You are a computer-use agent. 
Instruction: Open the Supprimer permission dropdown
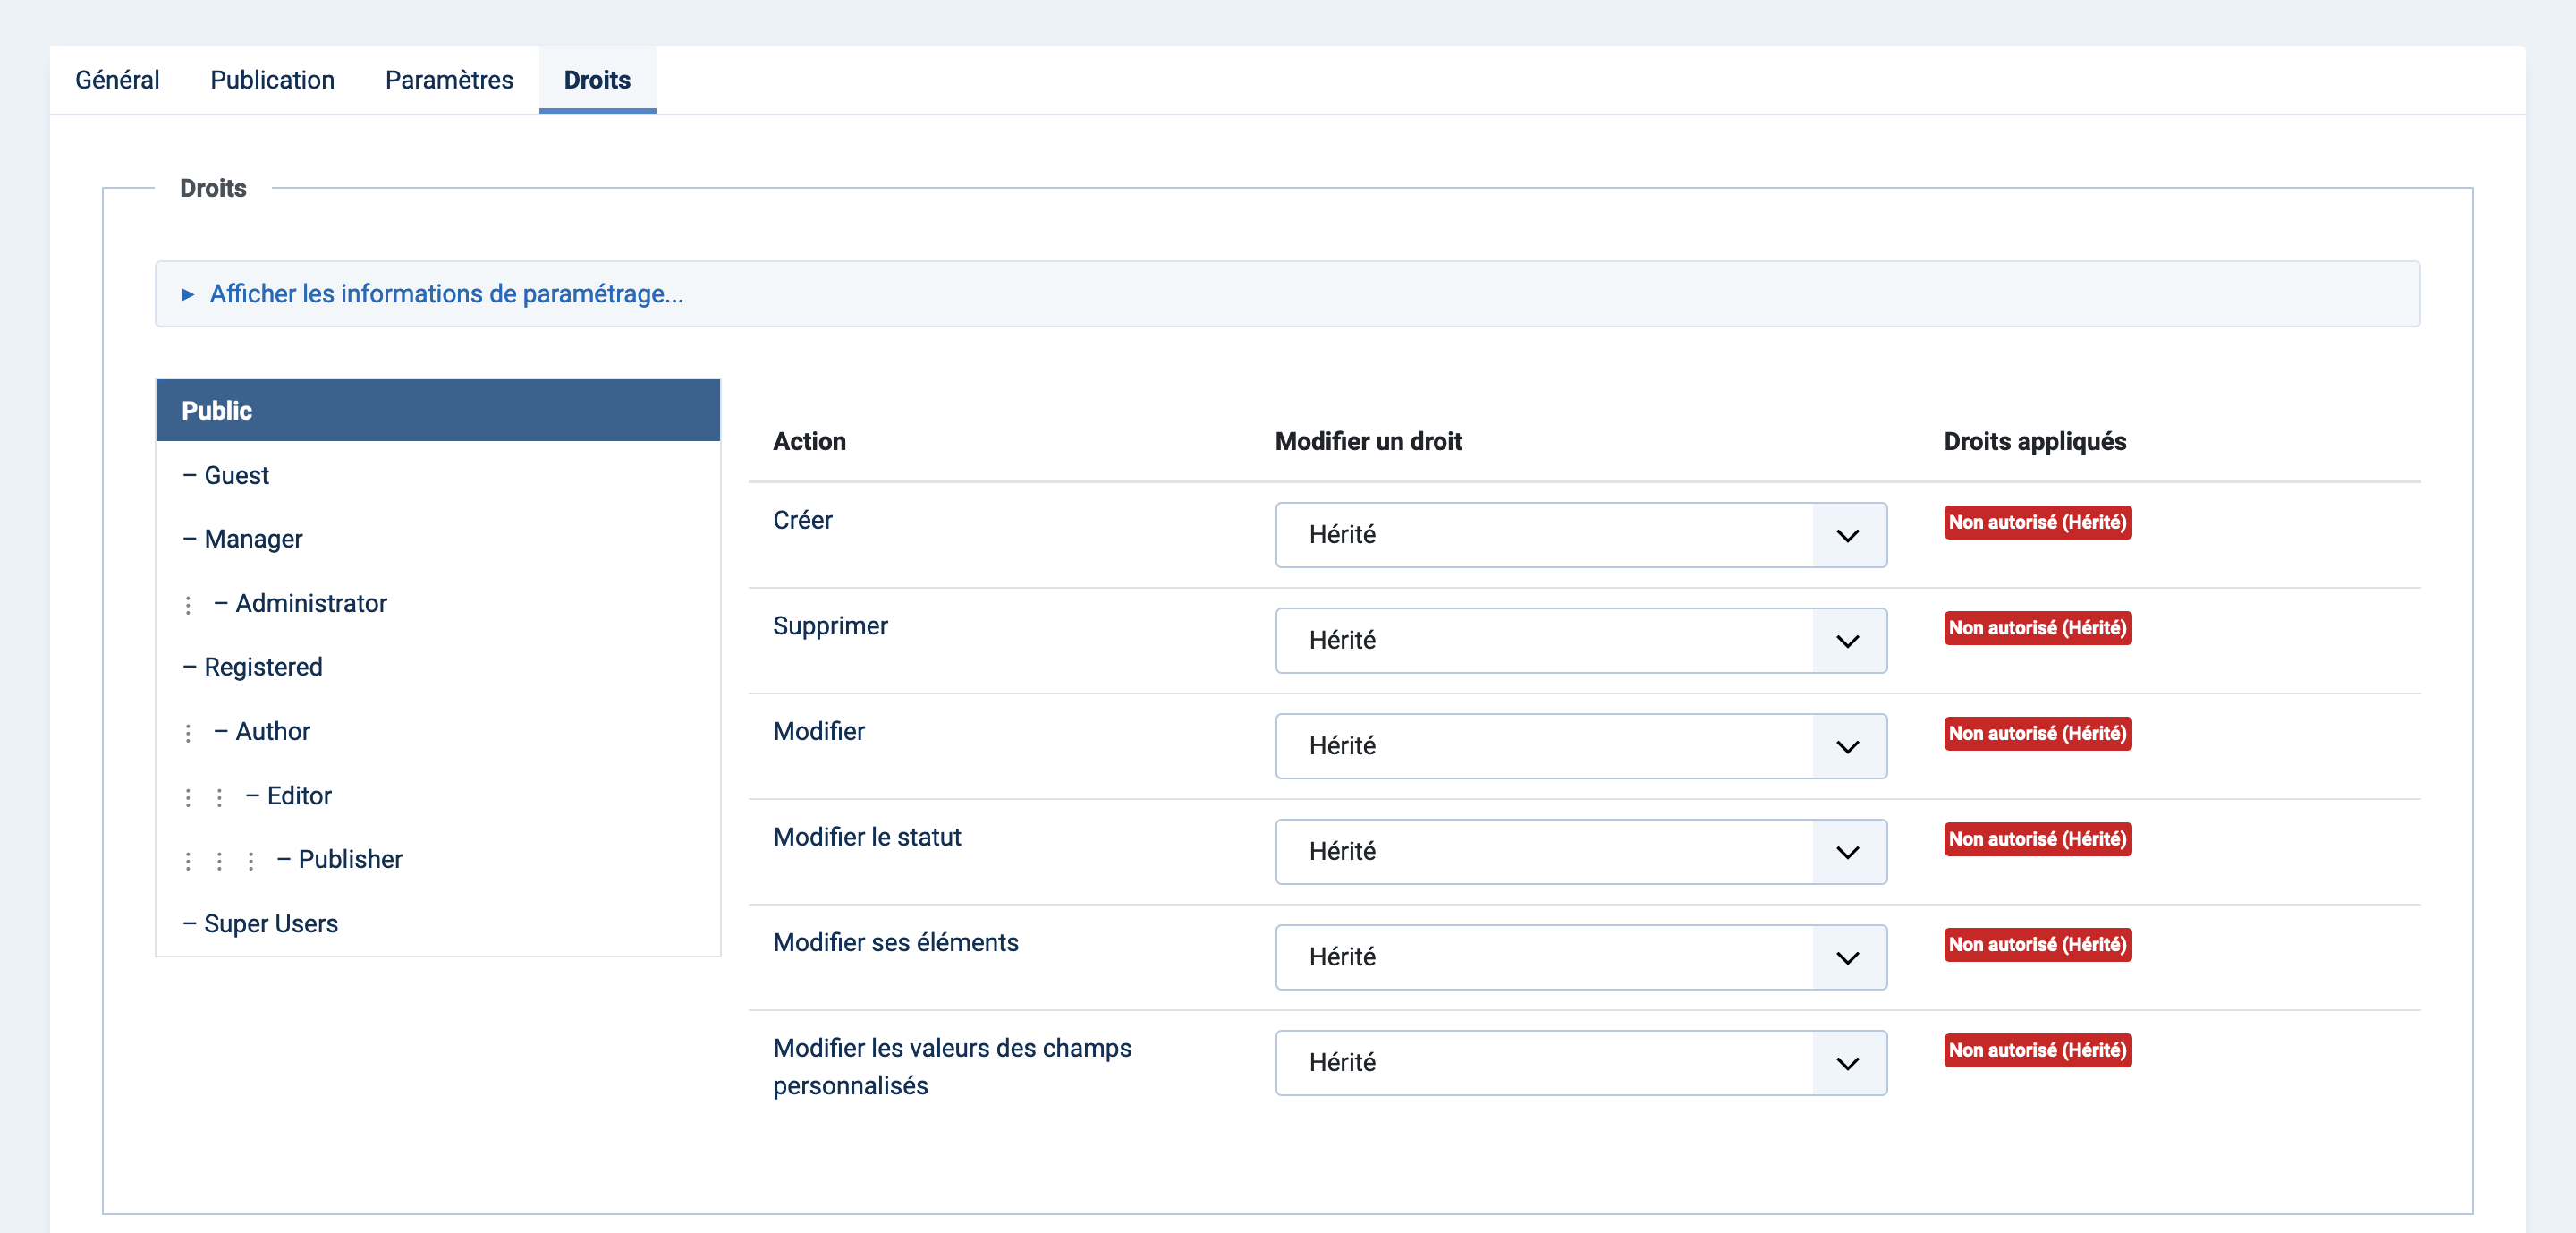[1581, 640]
